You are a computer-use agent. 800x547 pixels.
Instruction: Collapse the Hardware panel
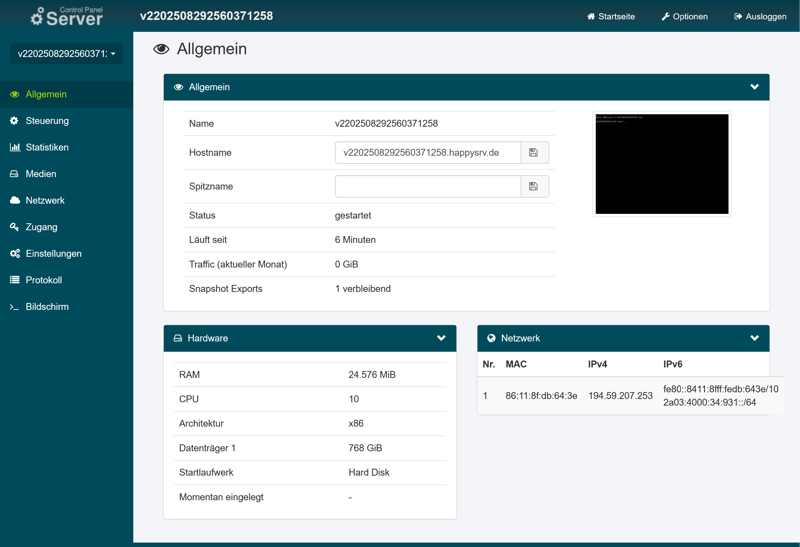[441, 338]
